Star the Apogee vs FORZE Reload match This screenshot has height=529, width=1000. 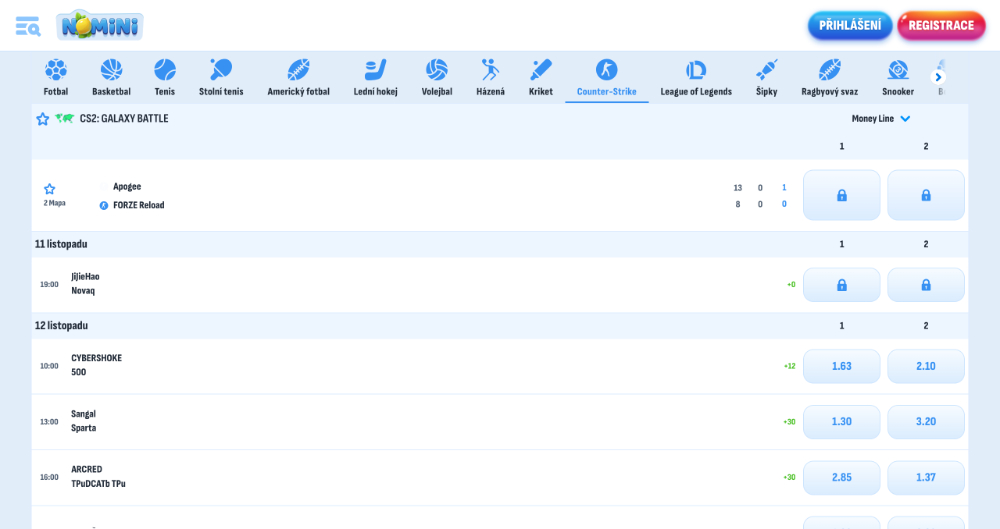click(49, 188)
